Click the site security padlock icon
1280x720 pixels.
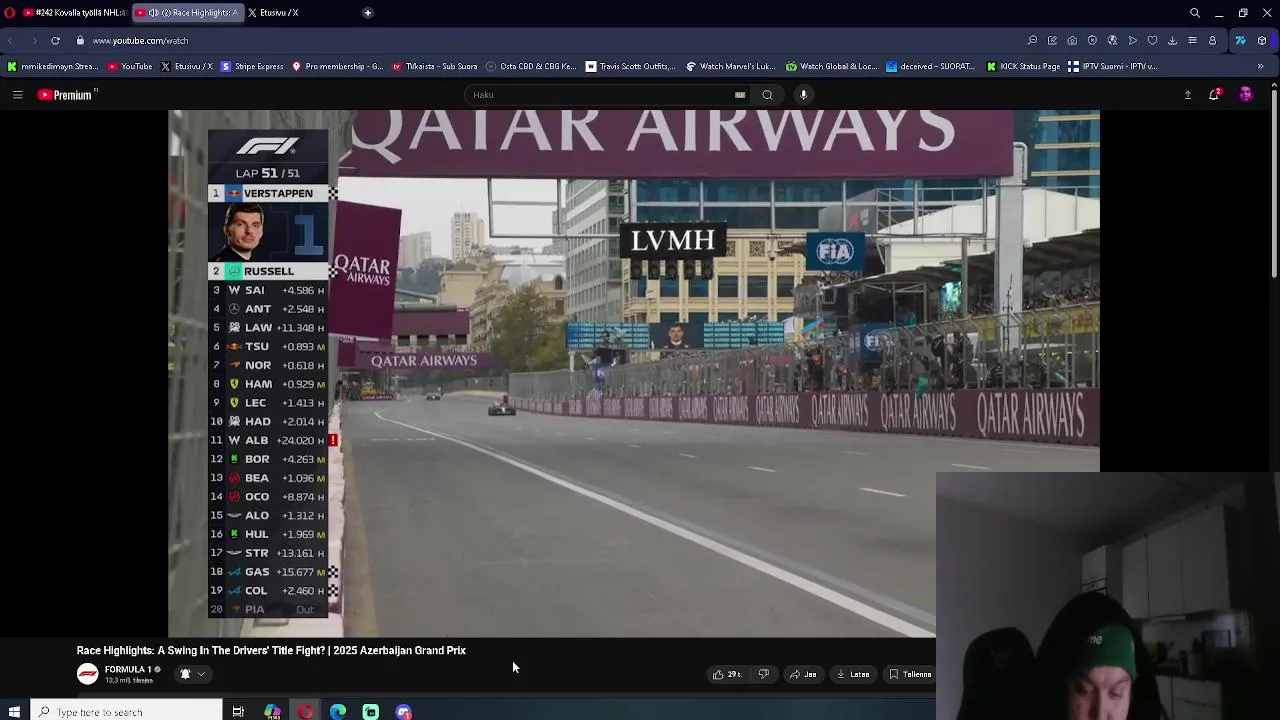click(81, 41)
